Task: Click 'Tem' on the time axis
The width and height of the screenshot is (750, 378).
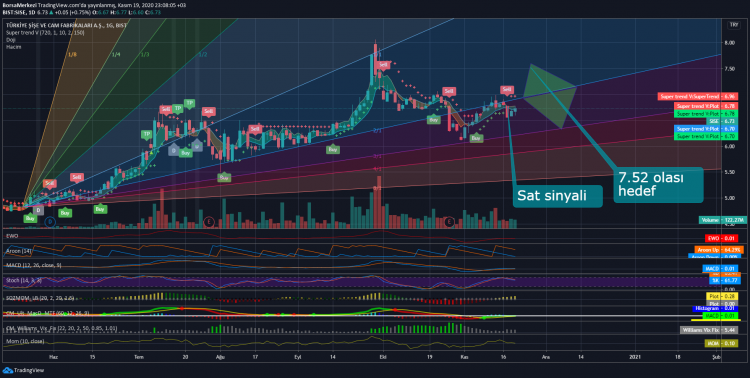Action: pyautogui.click(x=139, y=356)
